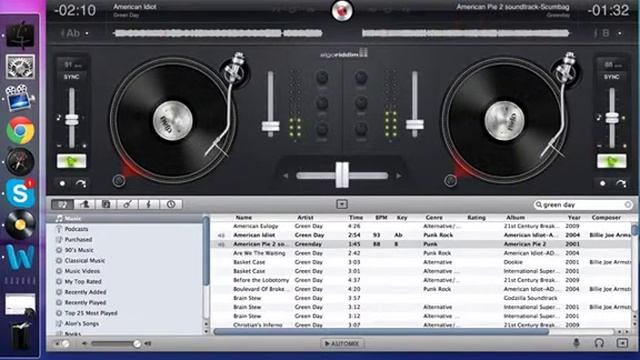The width and height of the screenshot is (640, 360).
Task: Open Skype from the dock
Action: point(20,193)
